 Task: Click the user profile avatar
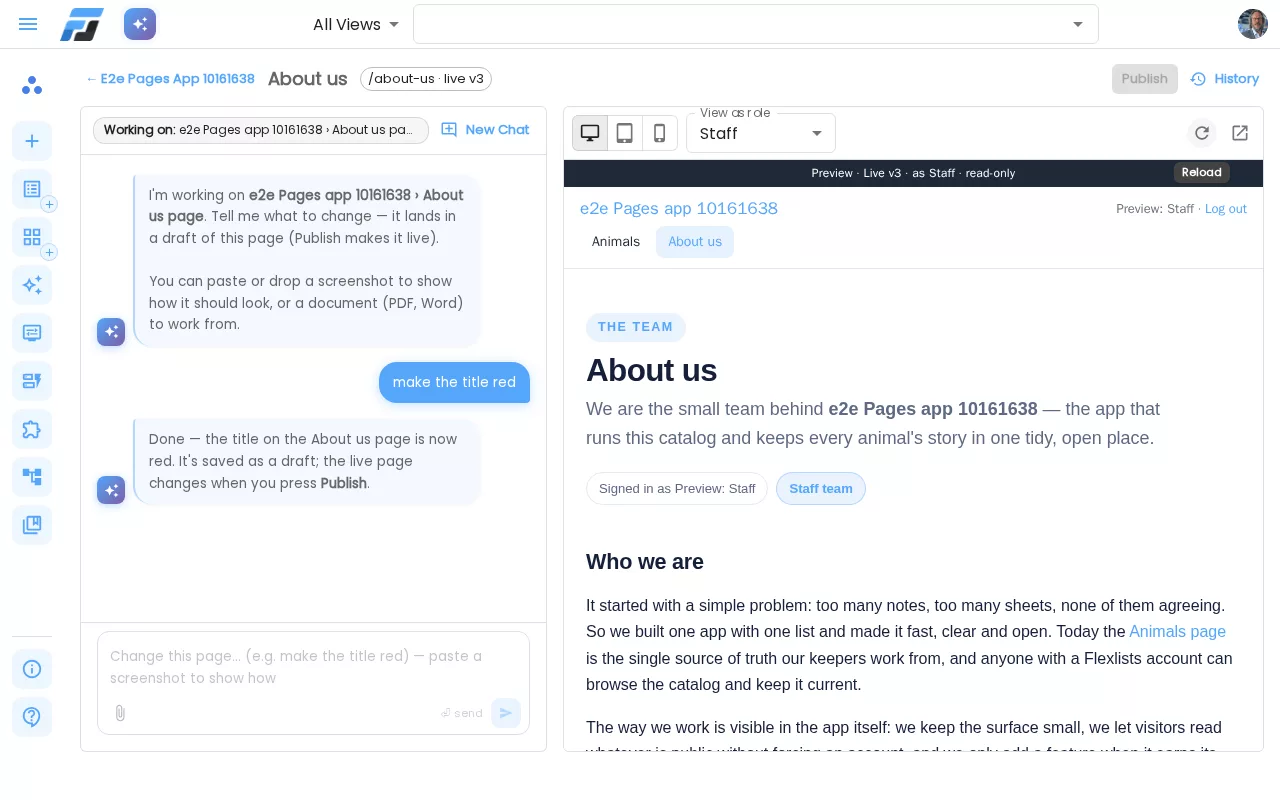pos(1253,24)
